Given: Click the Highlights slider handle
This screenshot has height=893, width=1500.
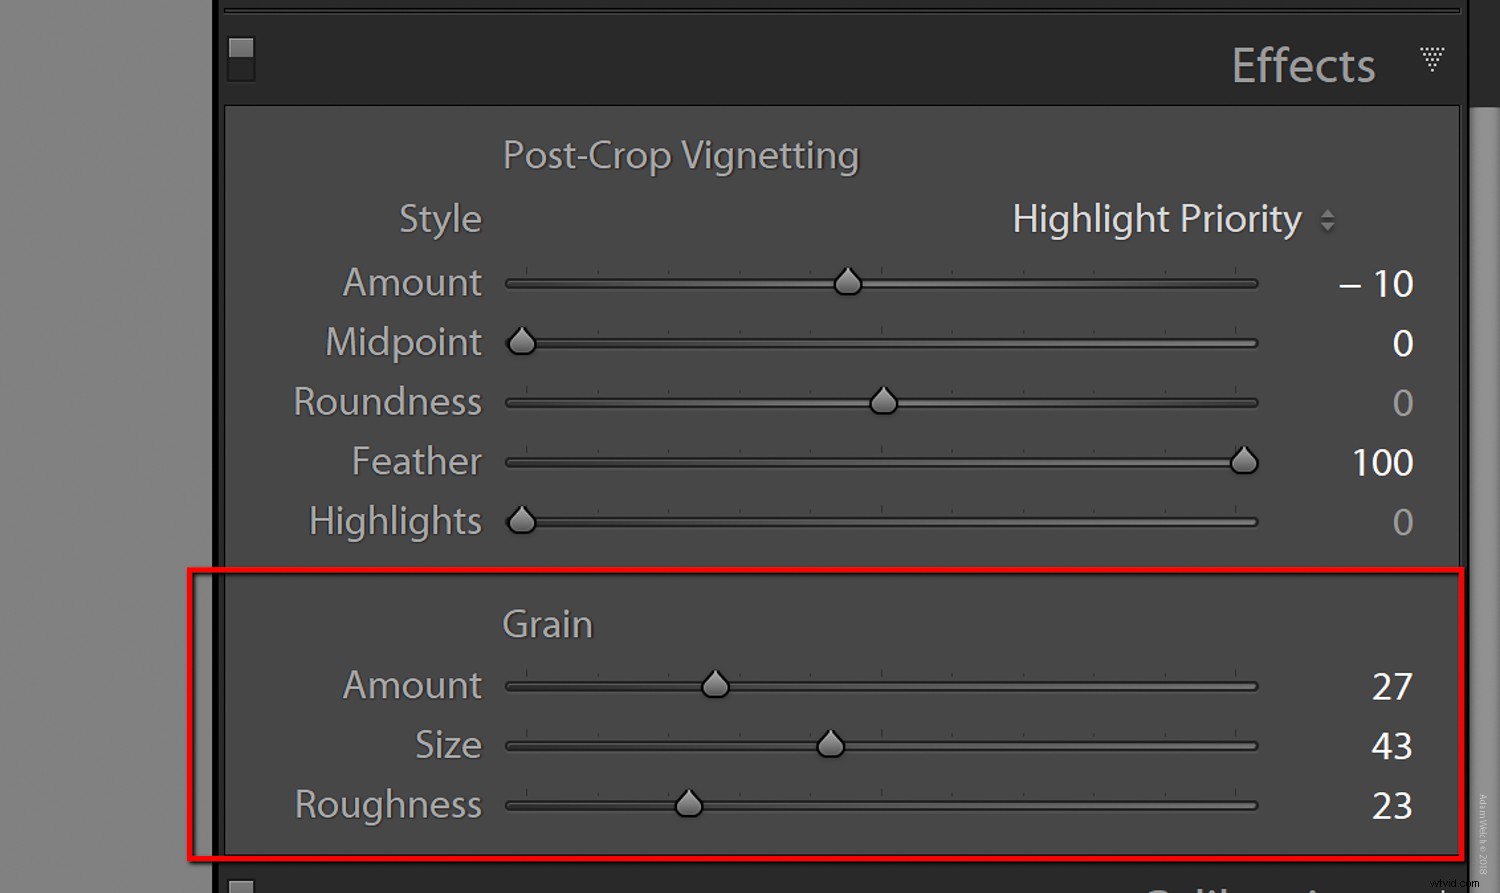Looking at the screenshot, I should pyautogui.click(x=522, y=521).
